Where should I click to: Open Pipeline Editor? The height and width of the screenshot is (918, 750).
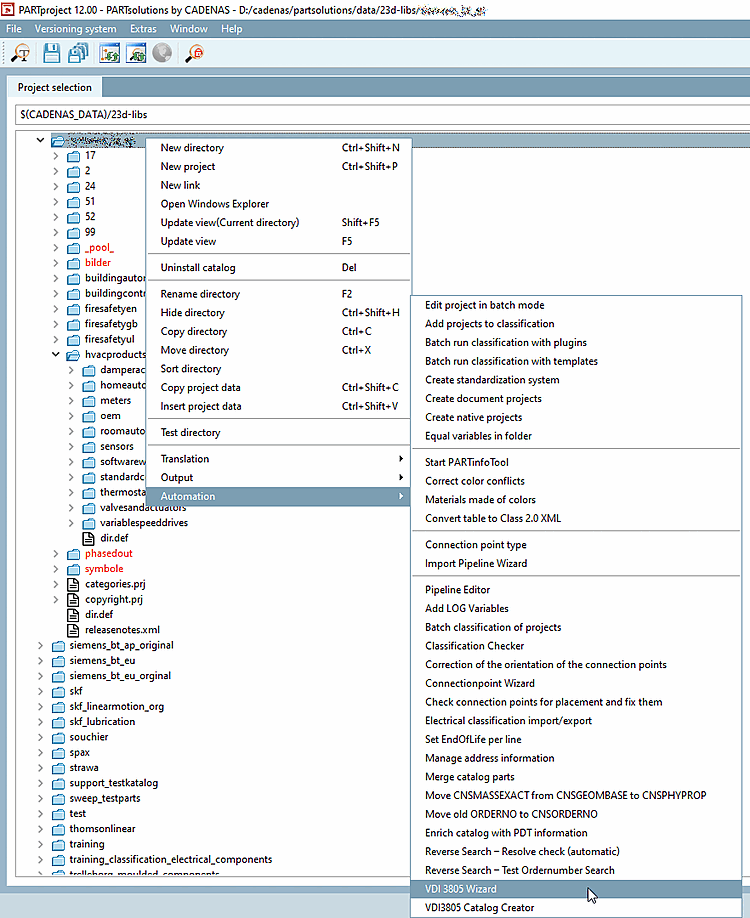(x=576, y=590)
